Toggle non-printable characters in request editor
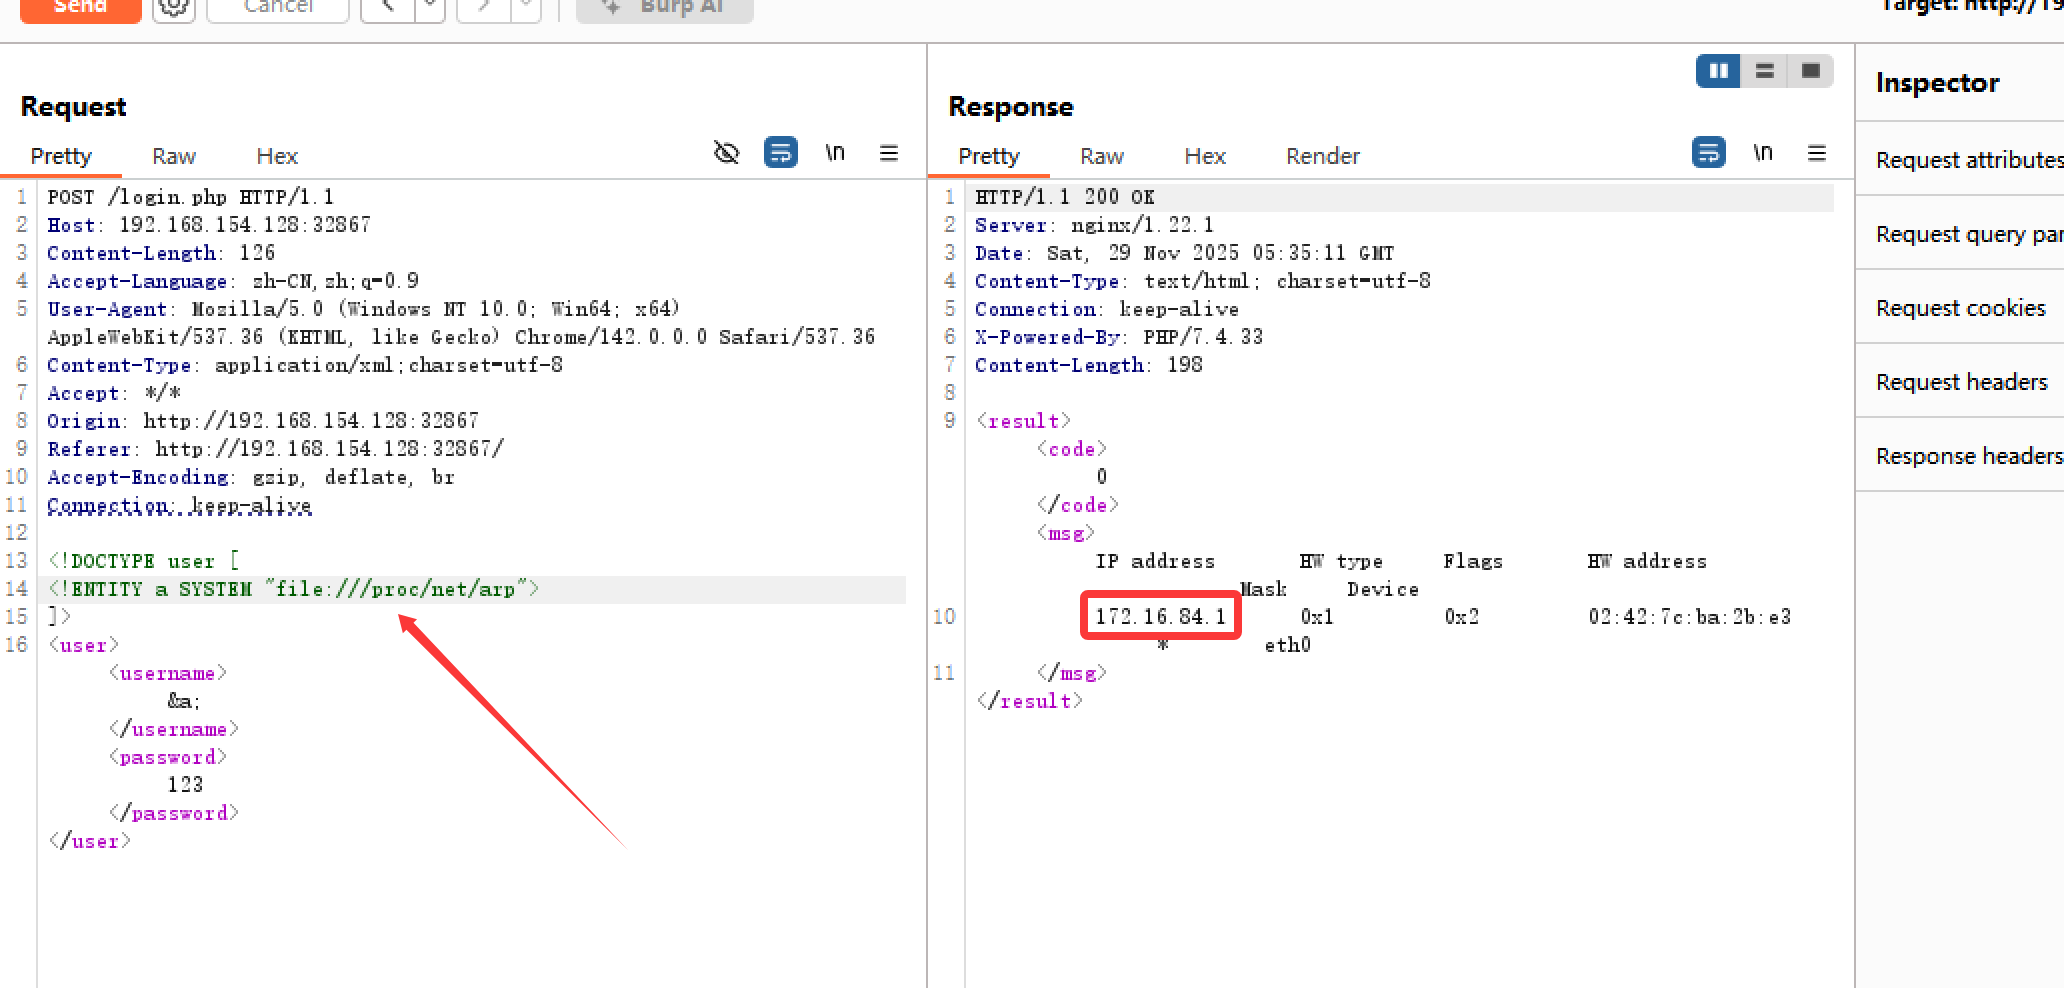 tap(835, 153)
